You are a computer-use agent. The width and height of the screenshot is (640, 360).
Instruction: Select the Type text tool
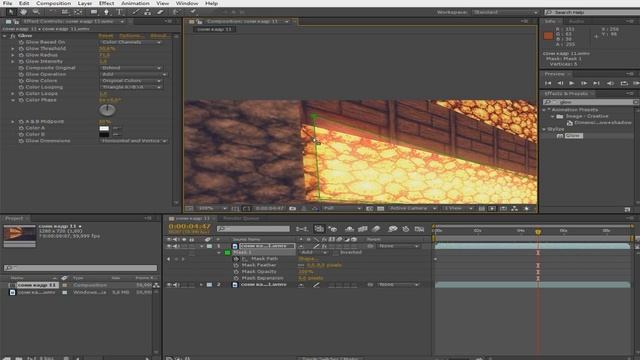pos(120,12)
